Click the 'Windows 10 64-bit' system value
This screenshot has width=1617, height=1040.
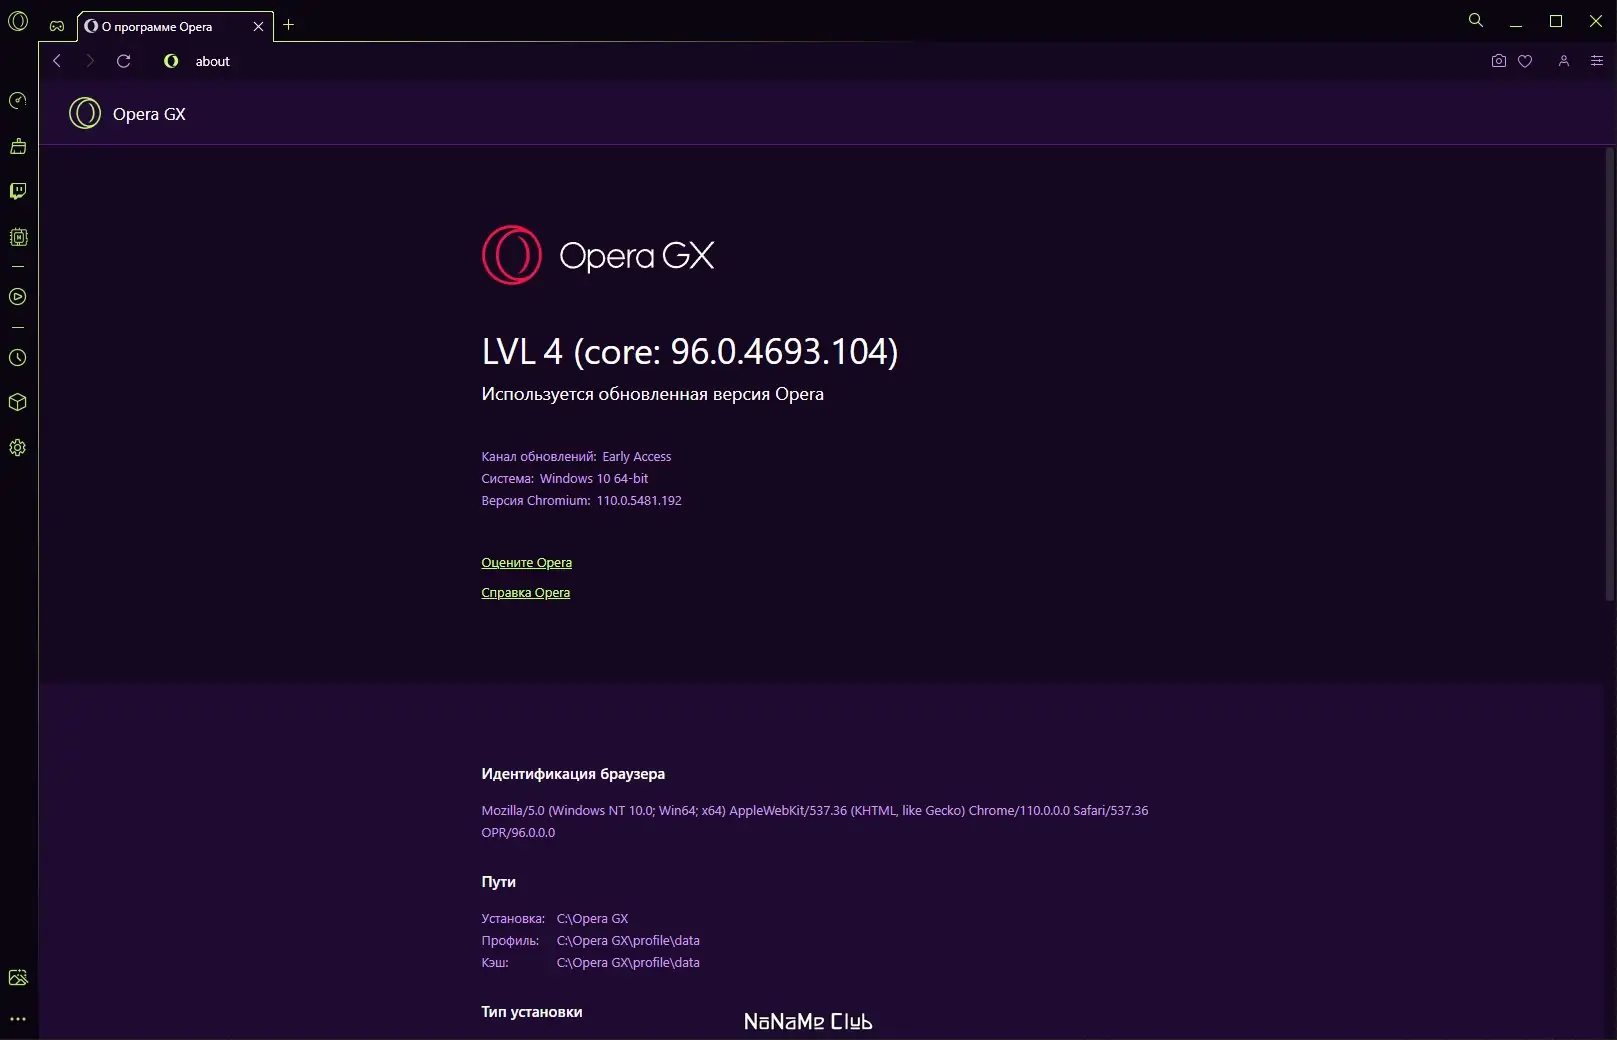(x=594, y=478)
